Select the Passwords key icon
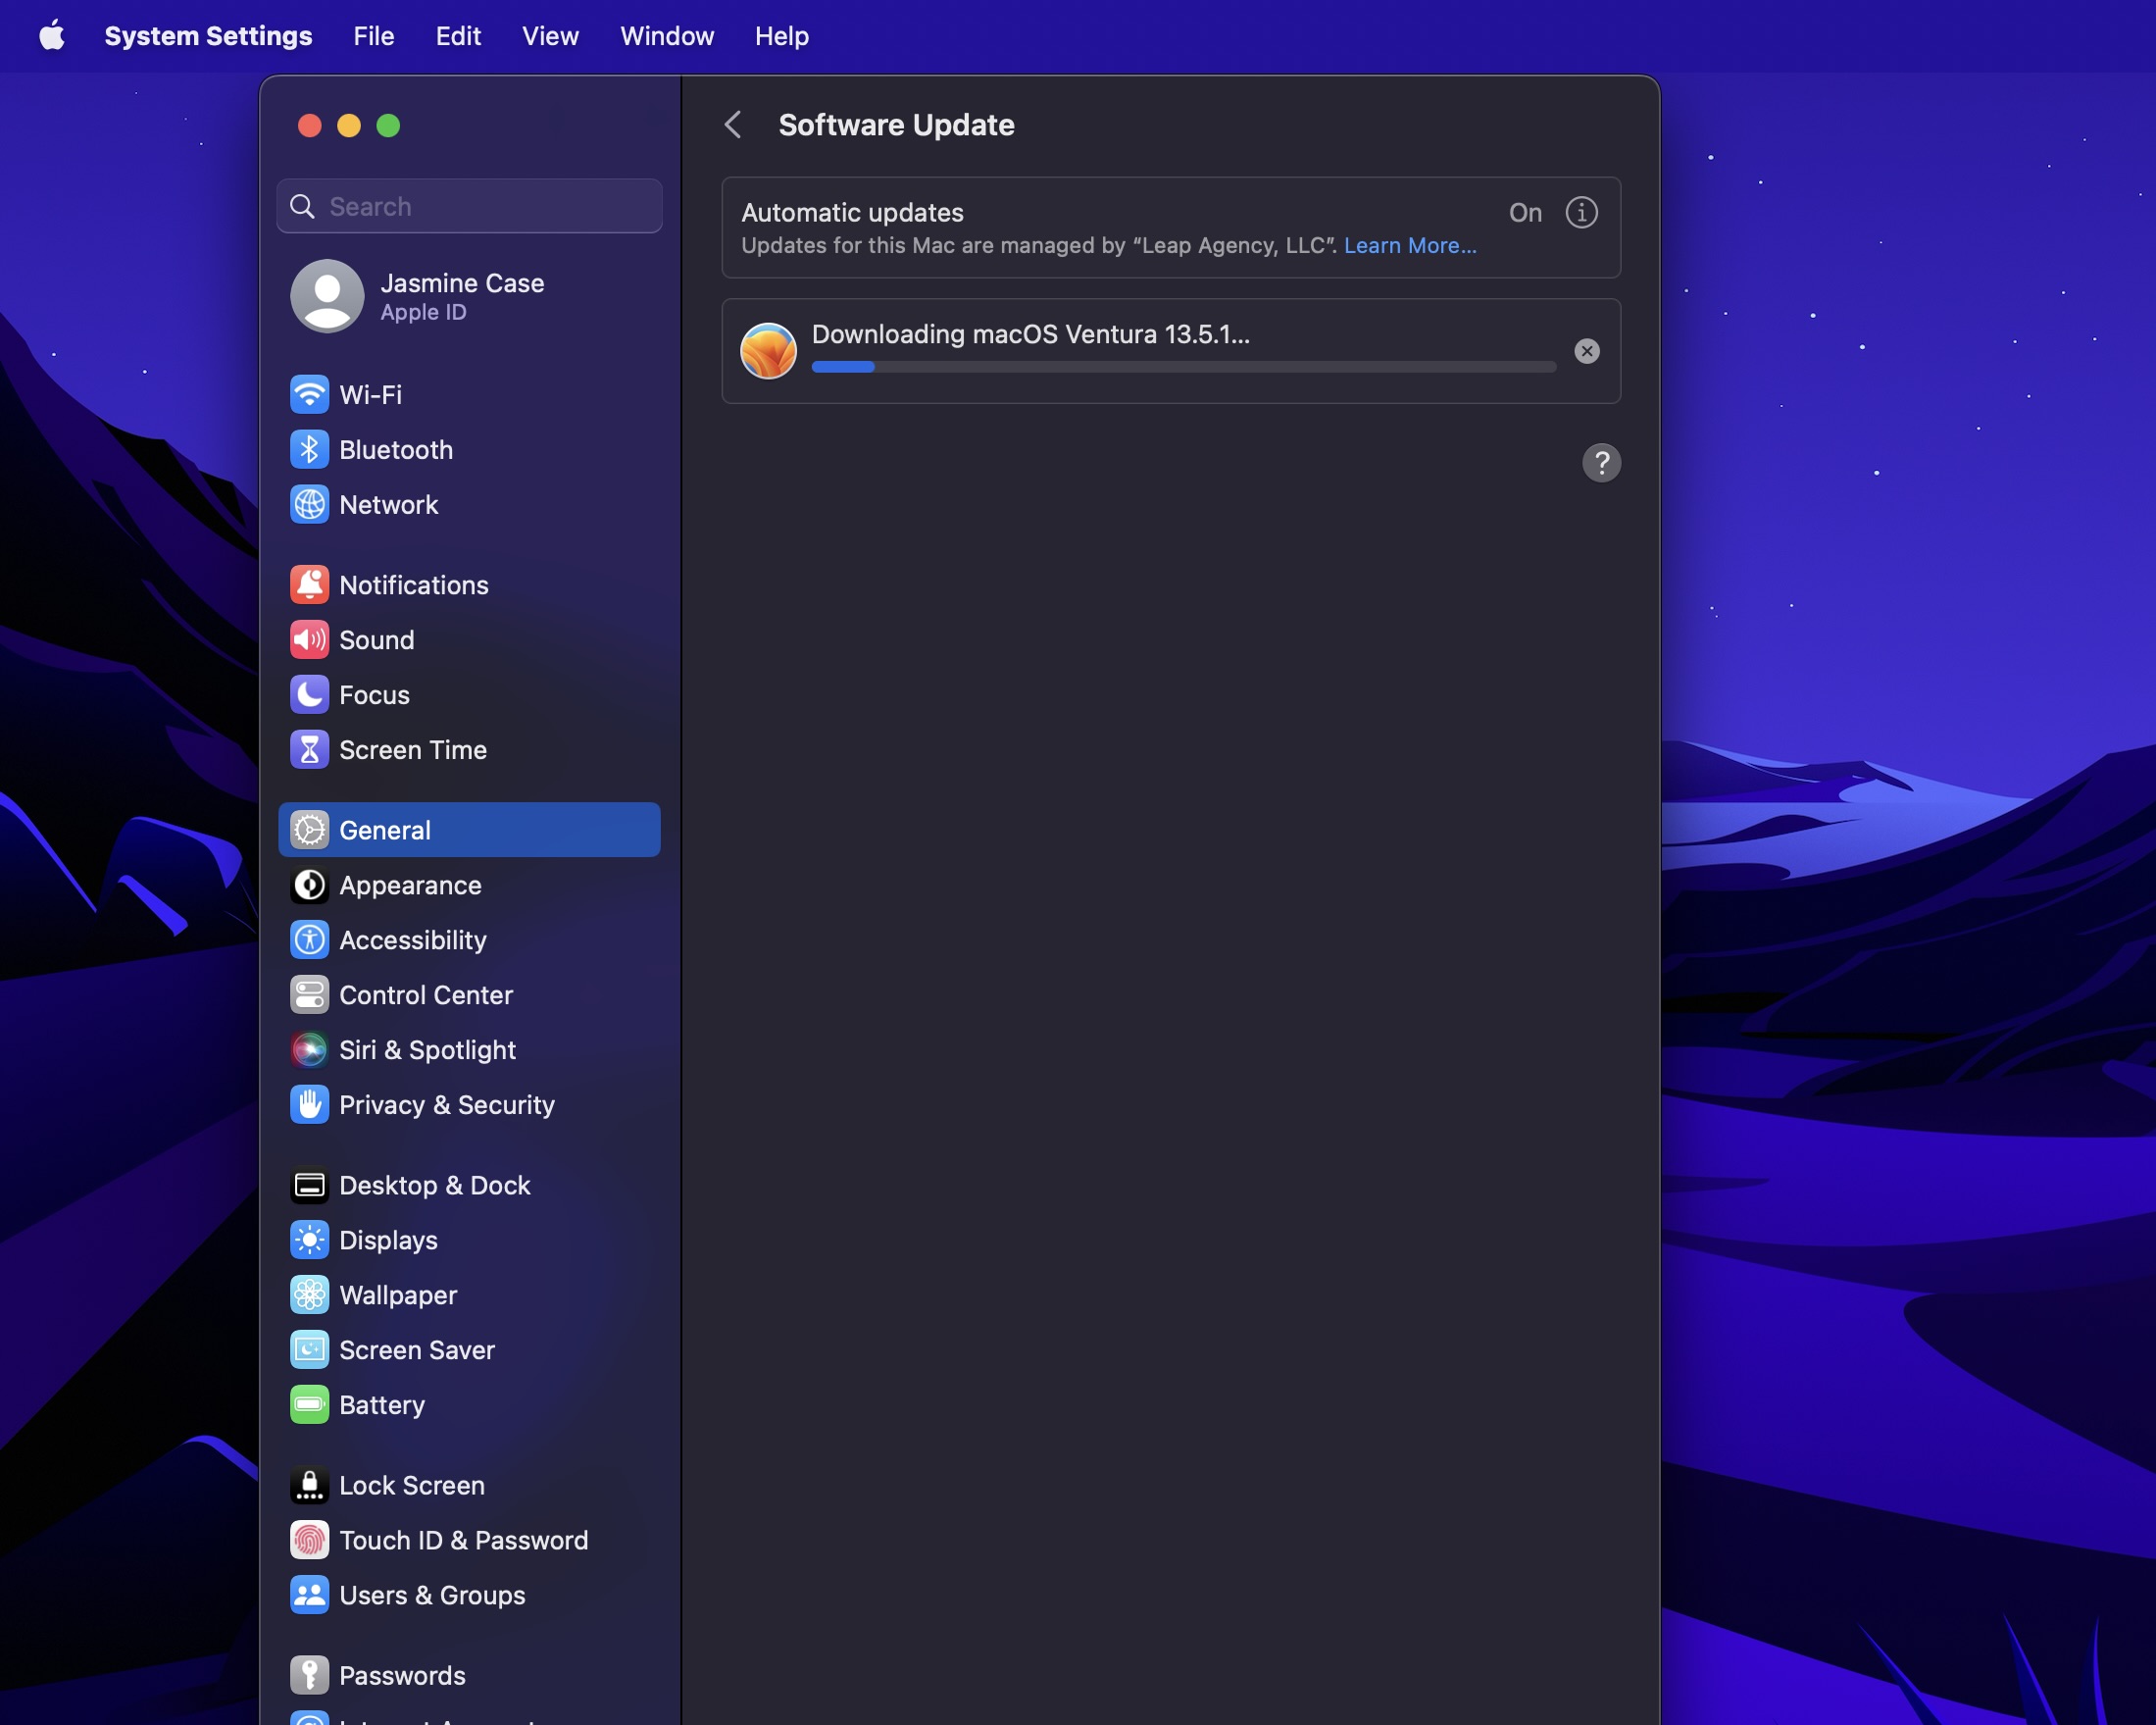 pos(309,1675)
